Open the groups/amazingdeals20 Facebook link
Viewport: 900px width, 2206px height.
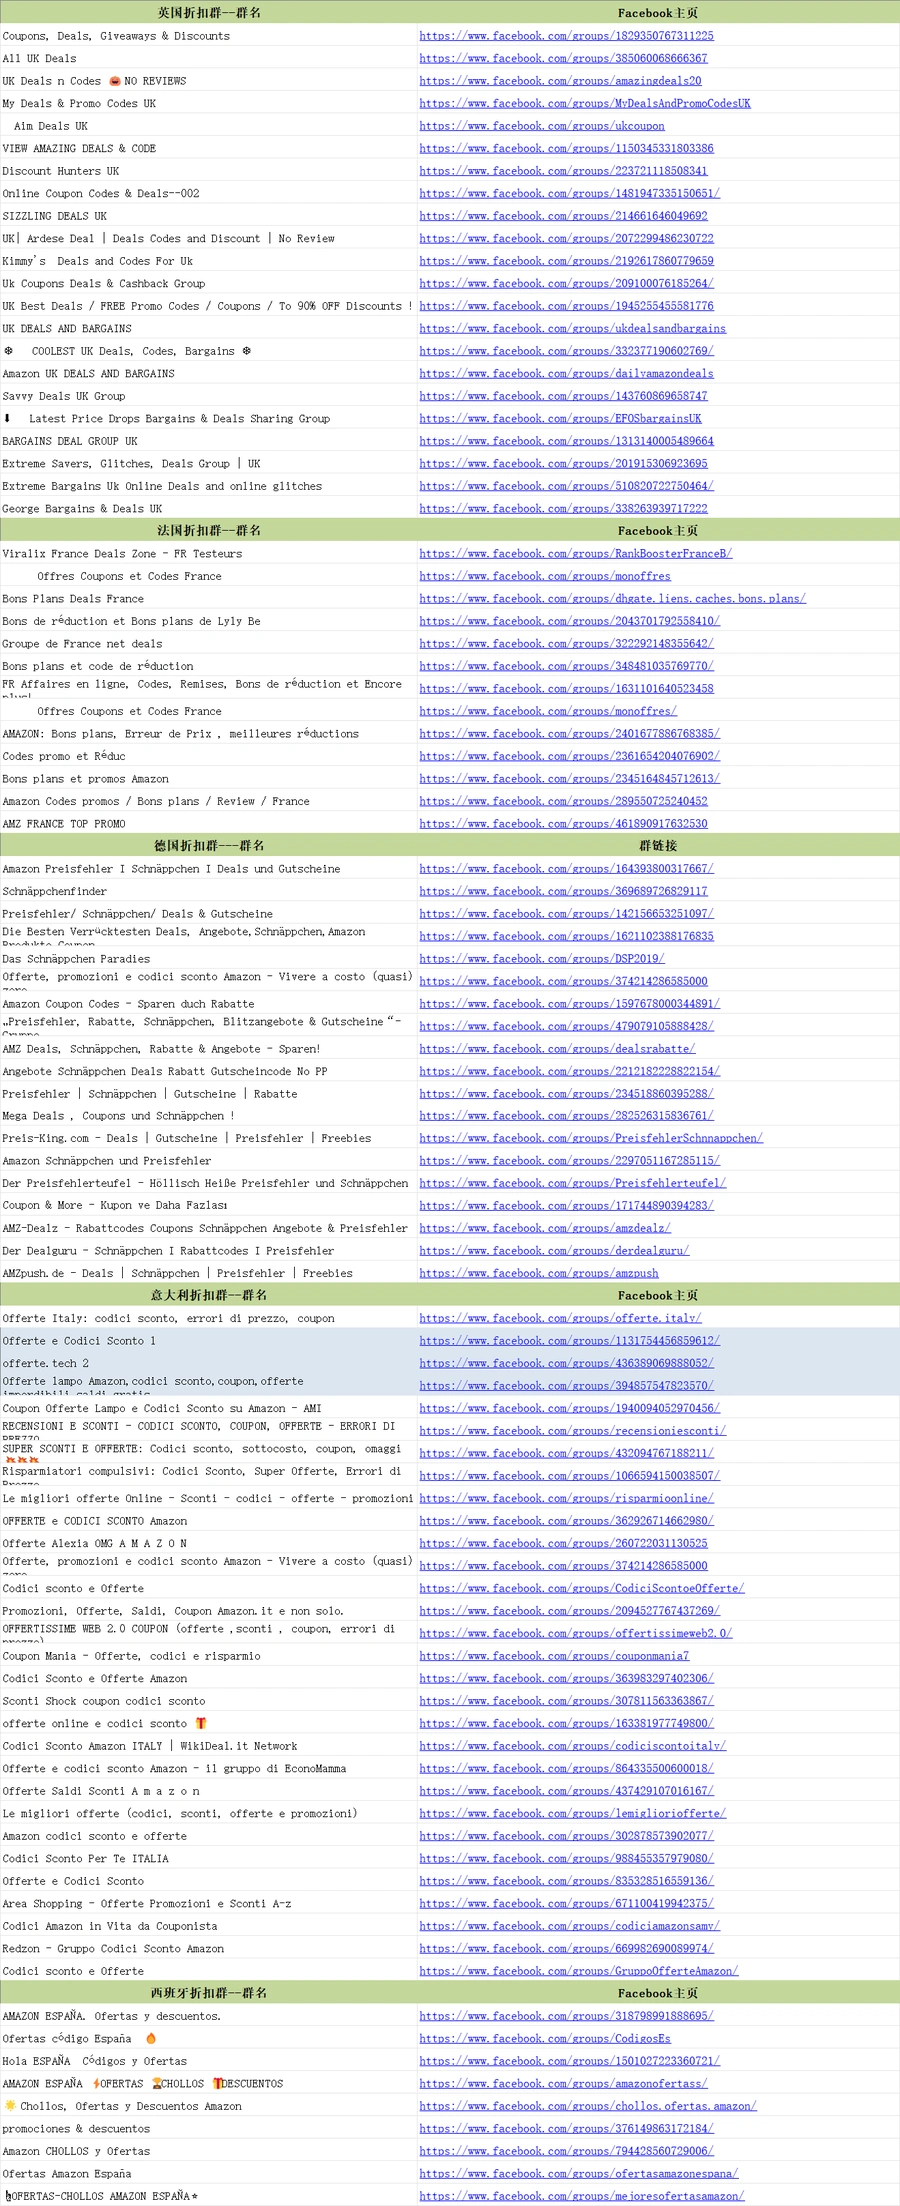(560, 81)
